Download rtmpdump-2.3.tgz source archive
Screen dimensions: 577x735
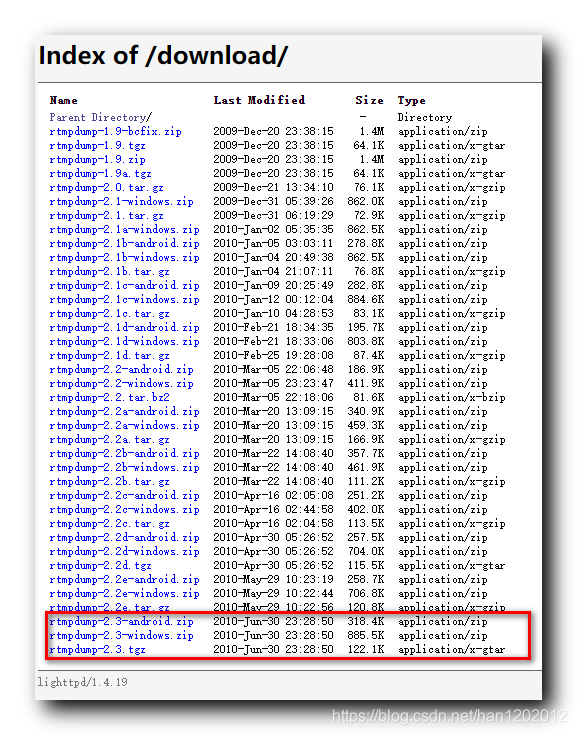(x=97, y=650)
